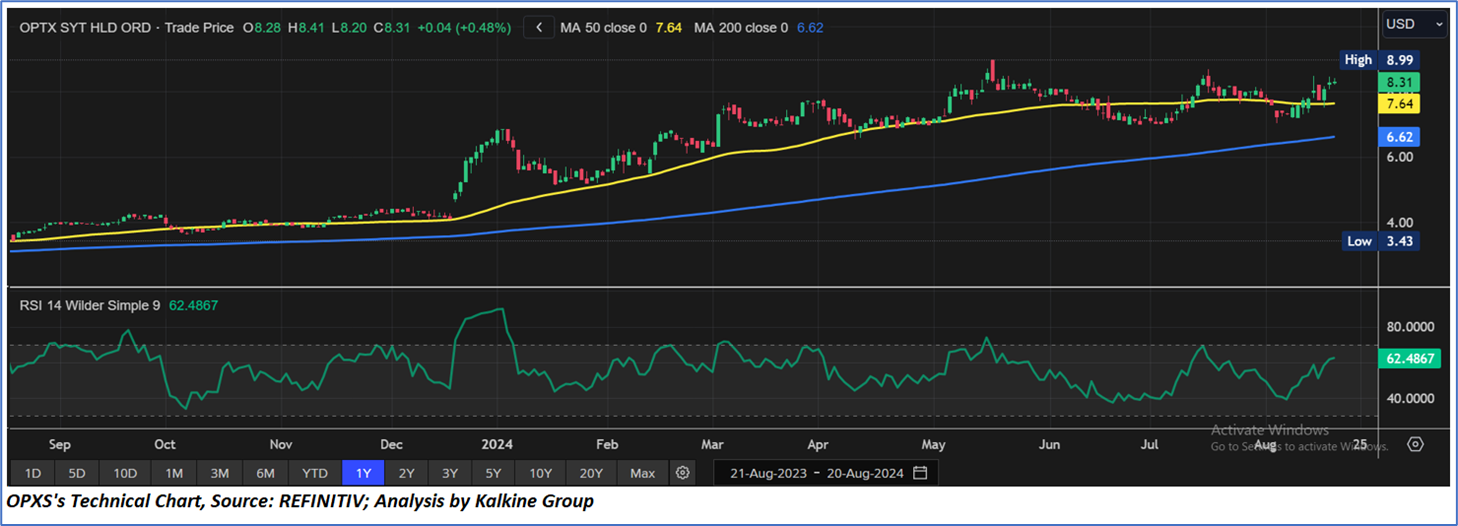Click the 6.00 price axis label
Viewport: 1458px width, 526px height.
1398,157
